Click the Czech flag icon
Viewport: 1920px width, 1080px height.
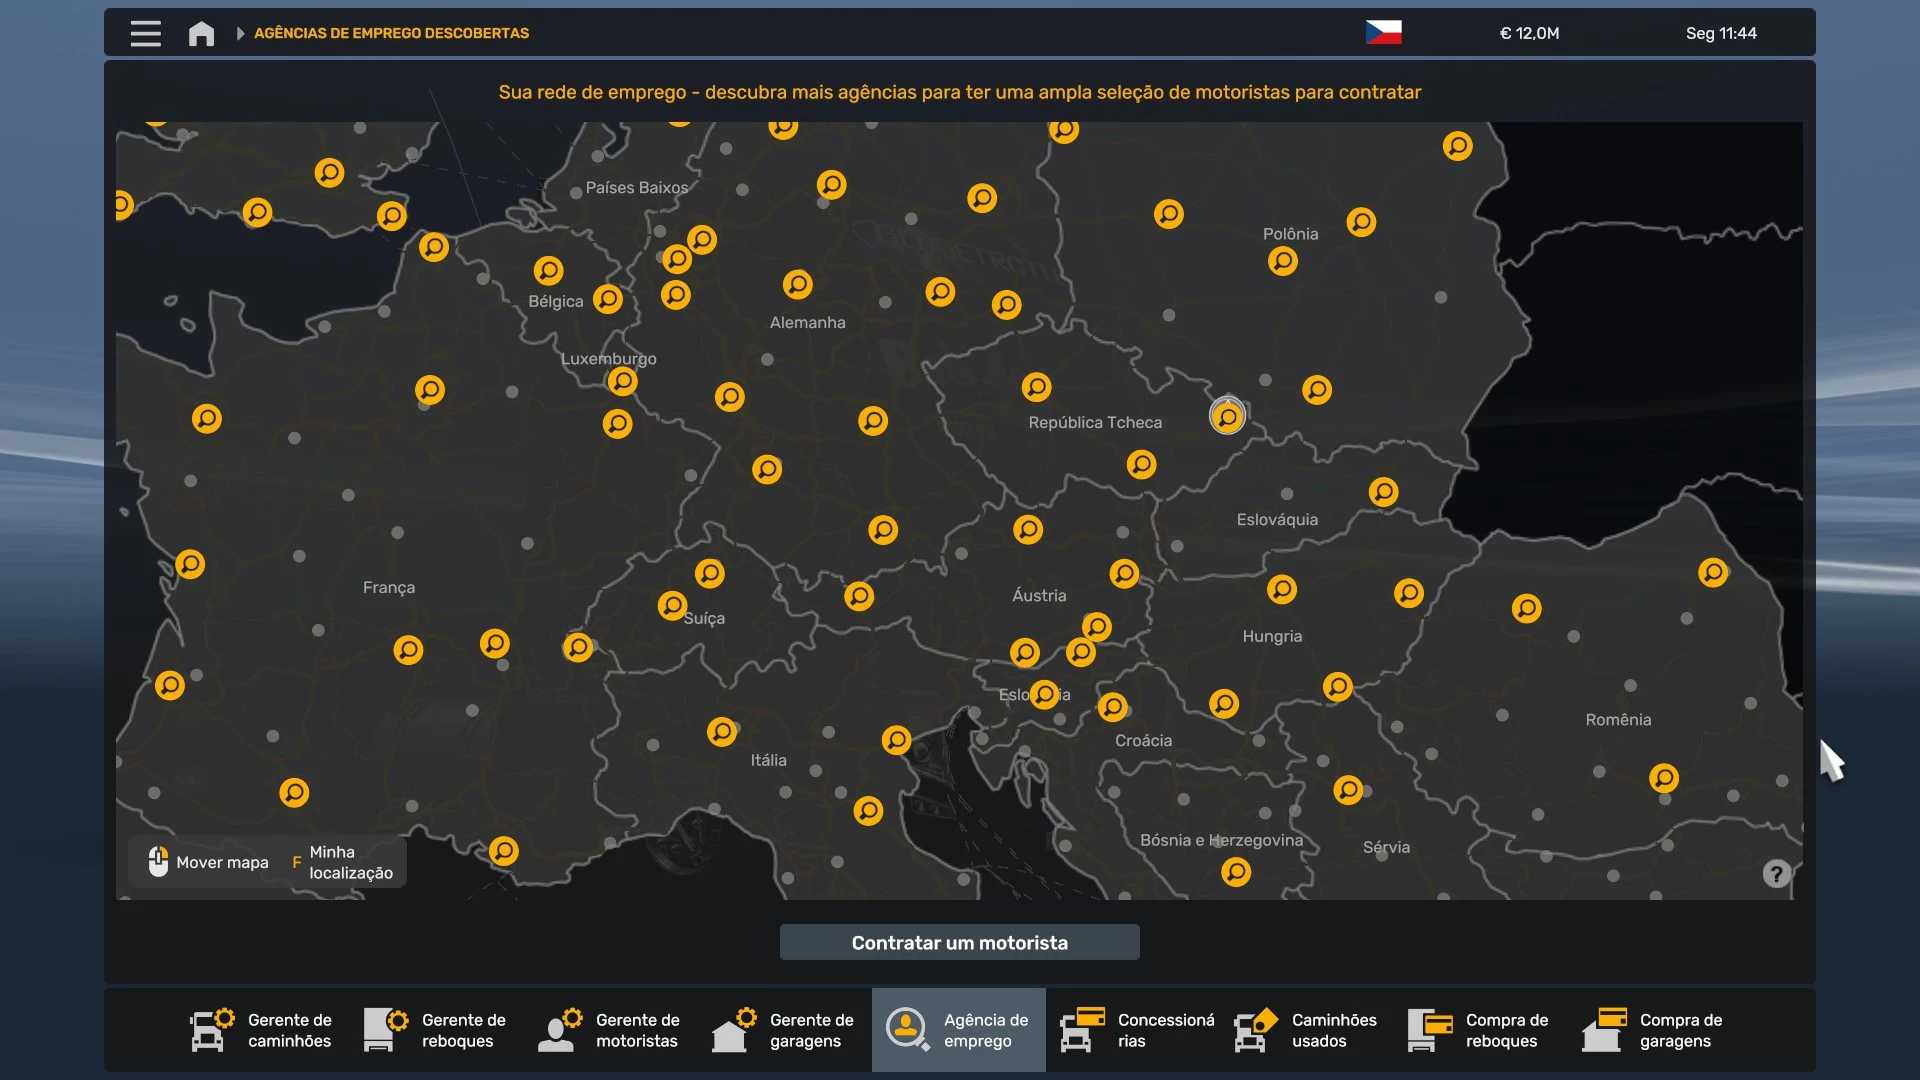1383,33
